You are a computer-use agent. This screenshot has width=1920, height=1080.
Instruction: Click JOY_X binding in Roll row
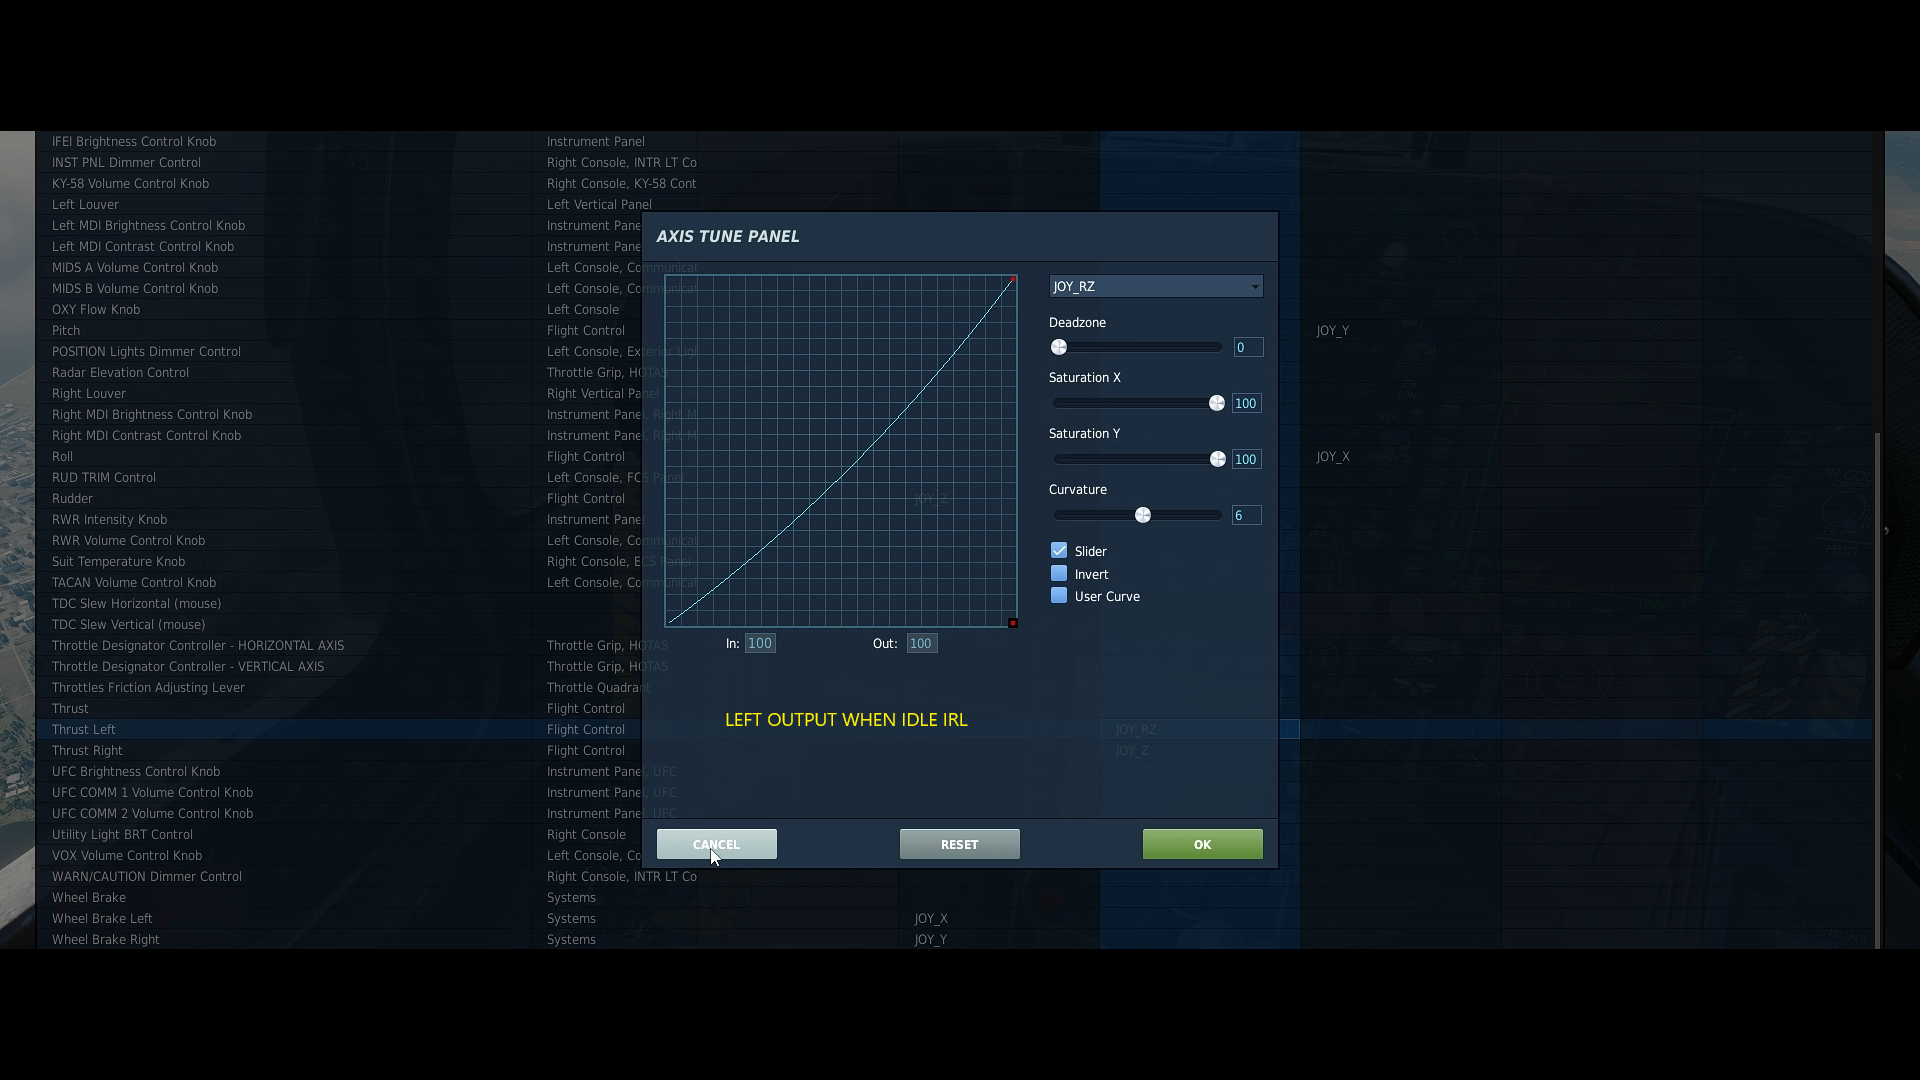click(1333, 457)
